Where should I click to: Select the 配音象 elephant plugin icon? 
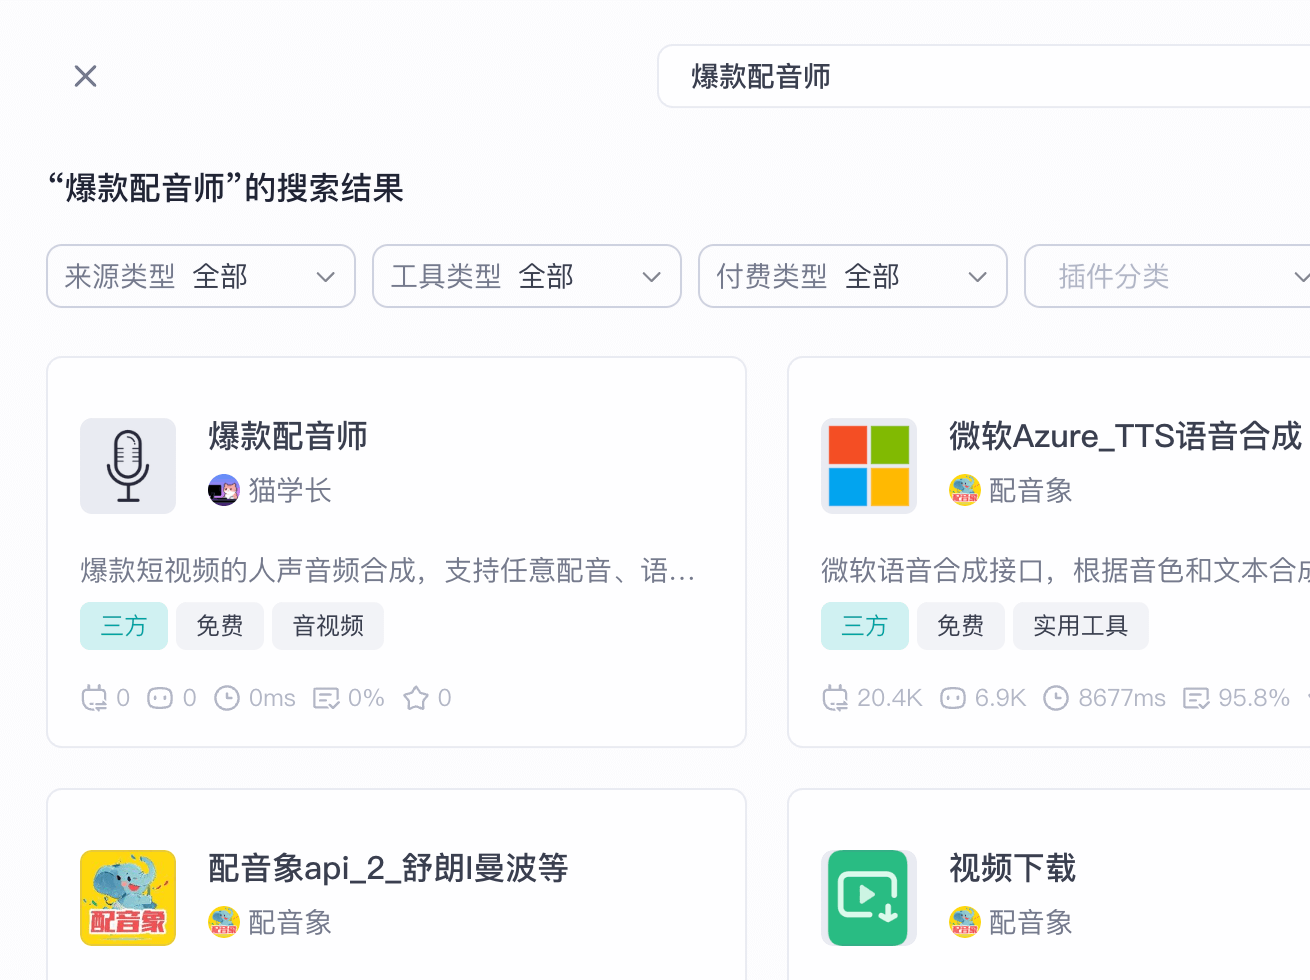(128, 897)
